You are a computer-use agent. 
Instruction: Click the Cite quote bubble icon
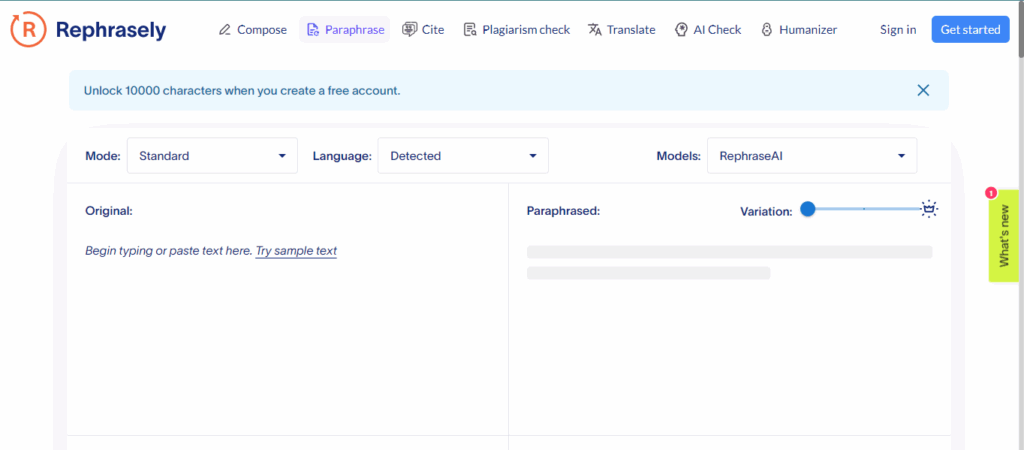[x=409, y=30]
